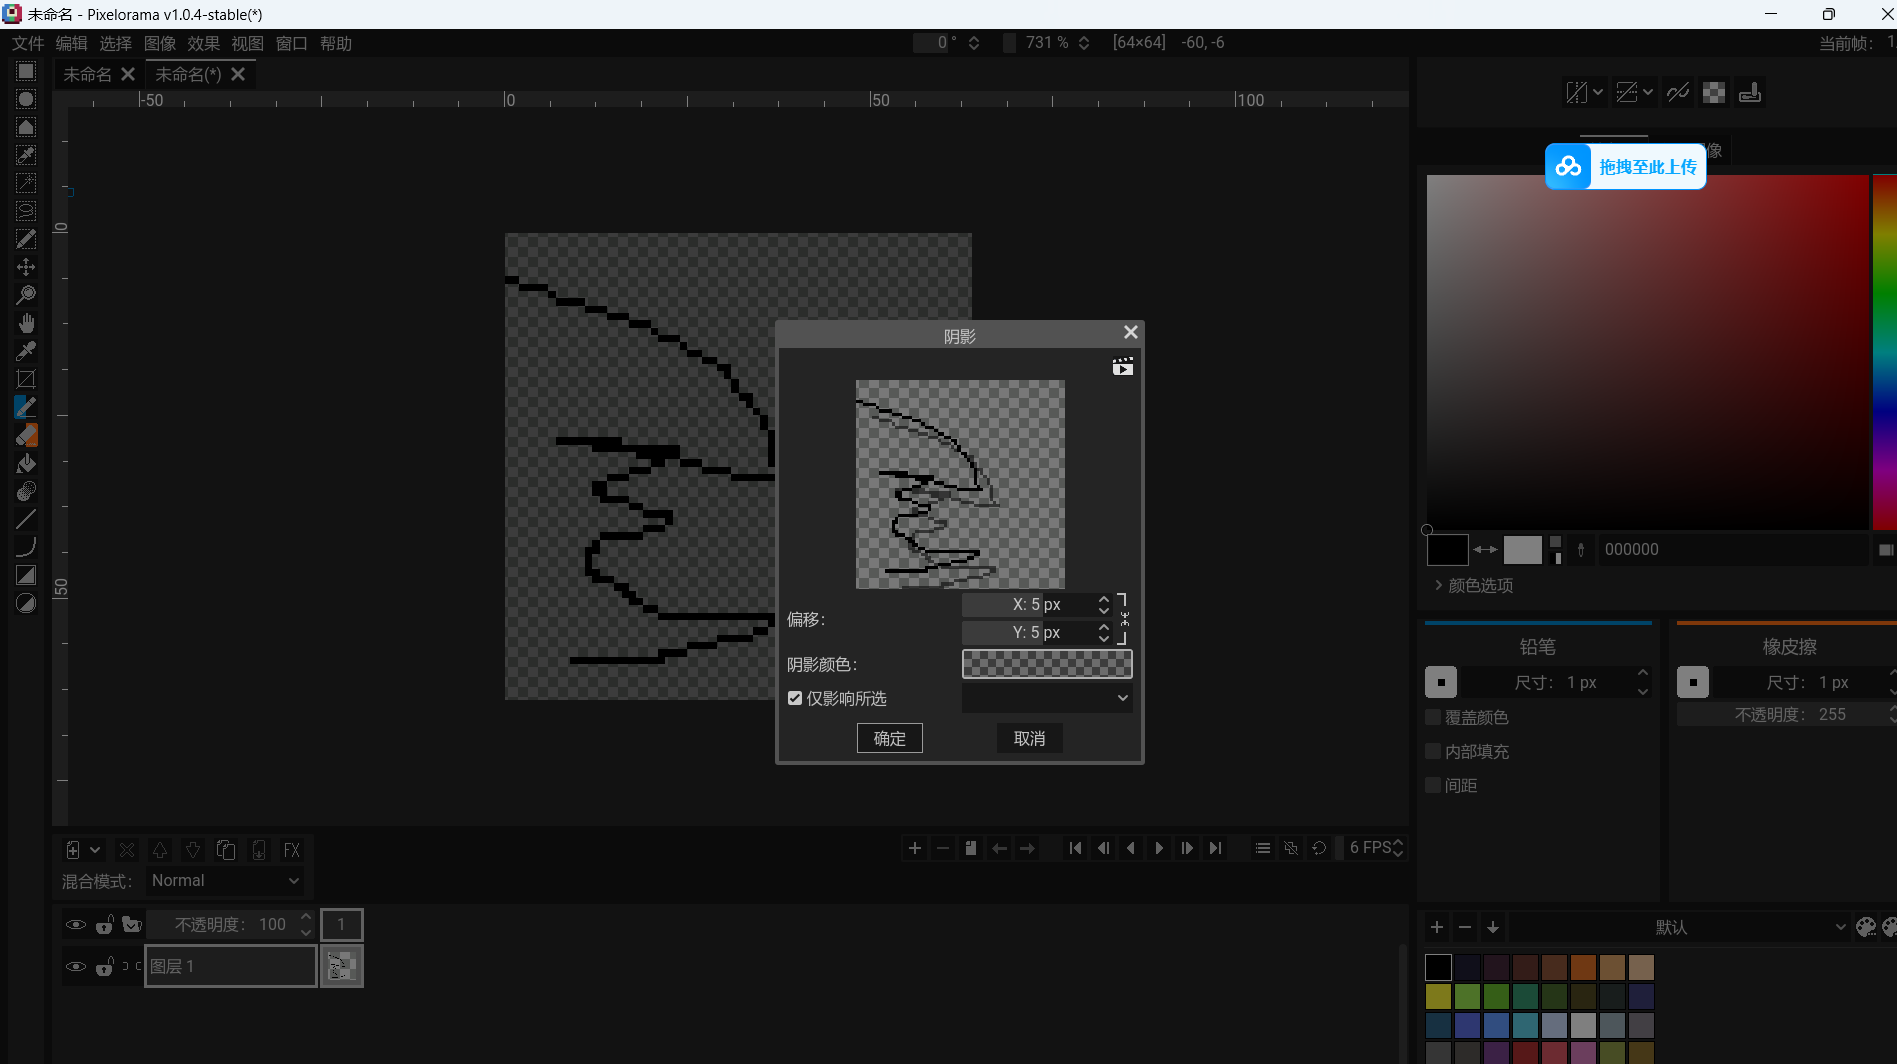Open vertical mirror options dropdown
The image size is (1897, 1064).
point(1648,92)
